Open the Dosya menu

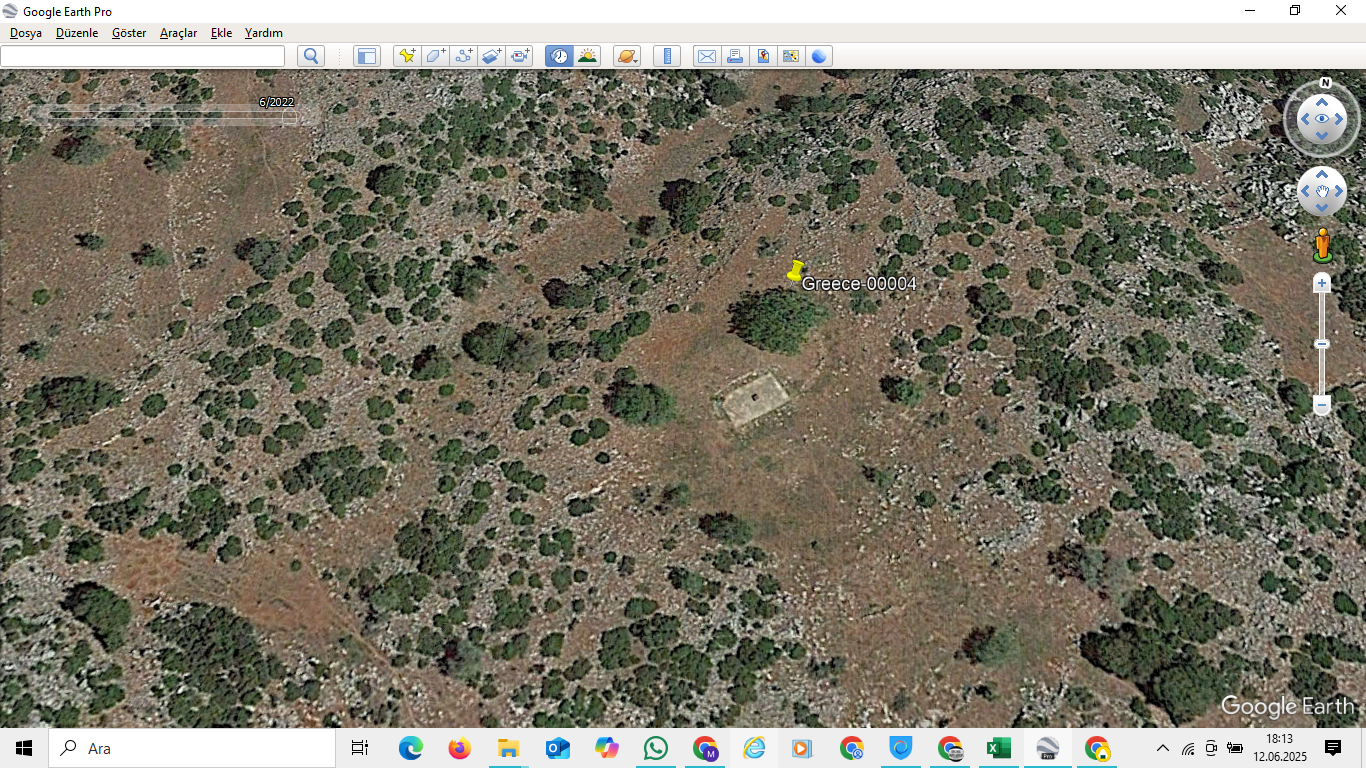click(x=26, y=33)
